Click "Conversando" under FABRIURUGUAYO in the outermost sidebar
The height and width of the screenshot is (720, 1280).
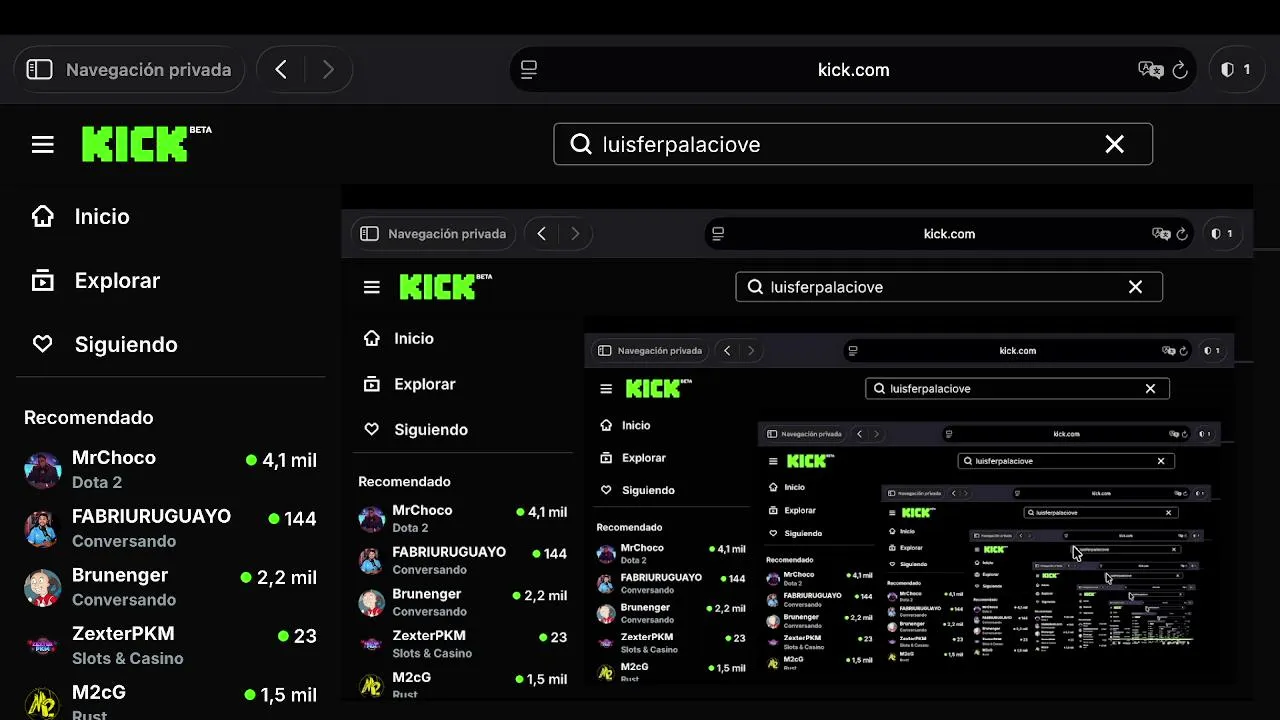[124, 541]
